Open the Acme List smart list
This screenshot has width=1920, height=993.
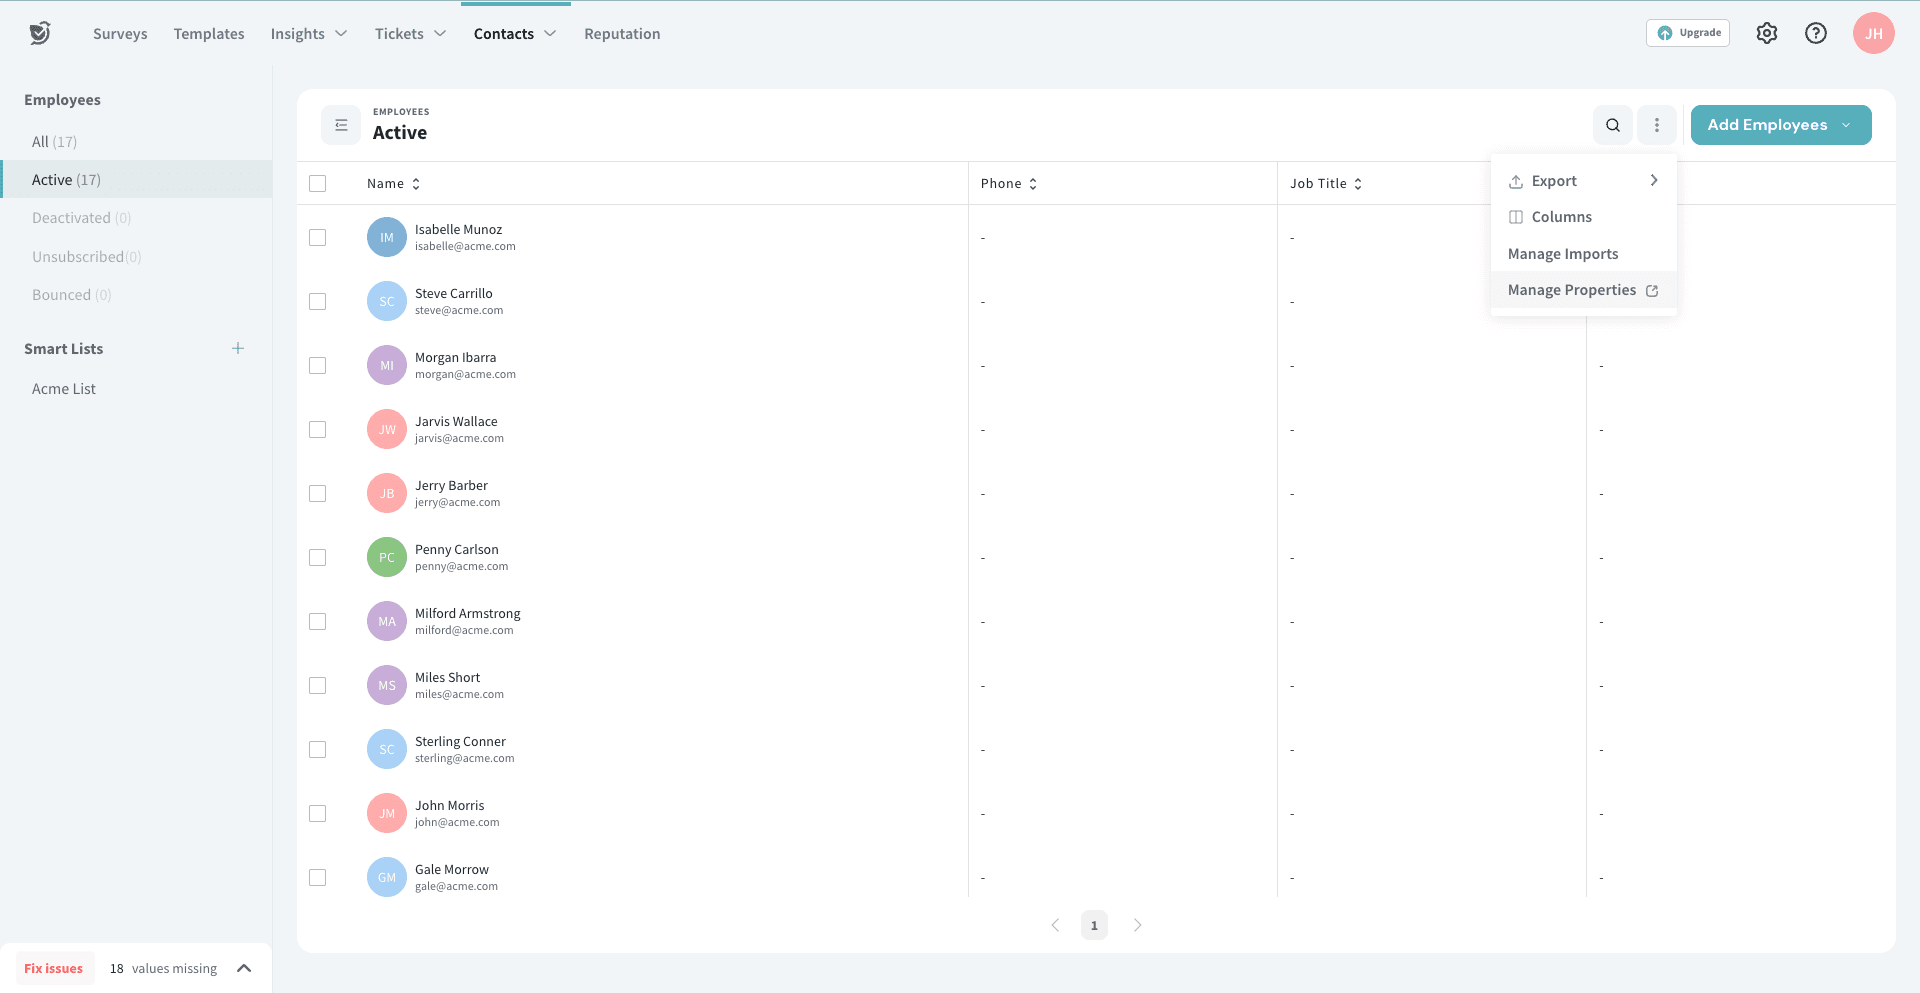[x=64, y=389]
